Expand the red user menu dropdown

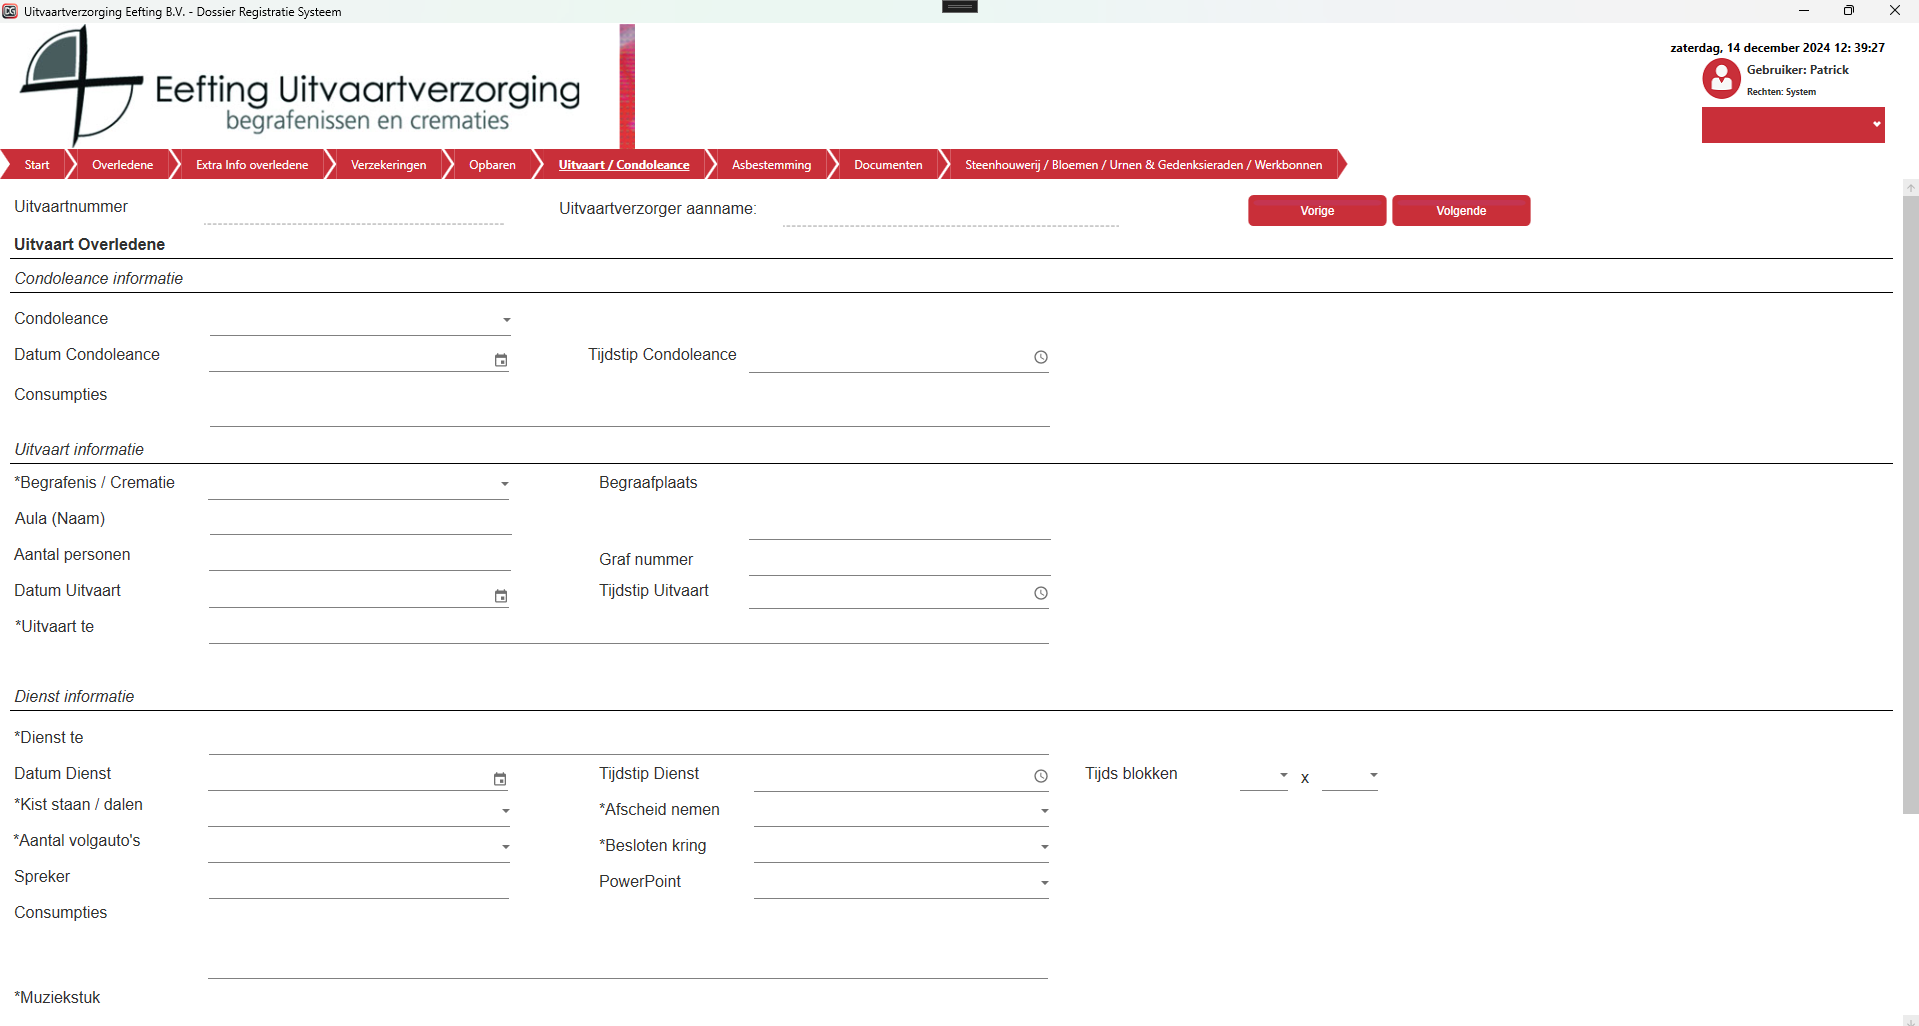coord(1876,124)
